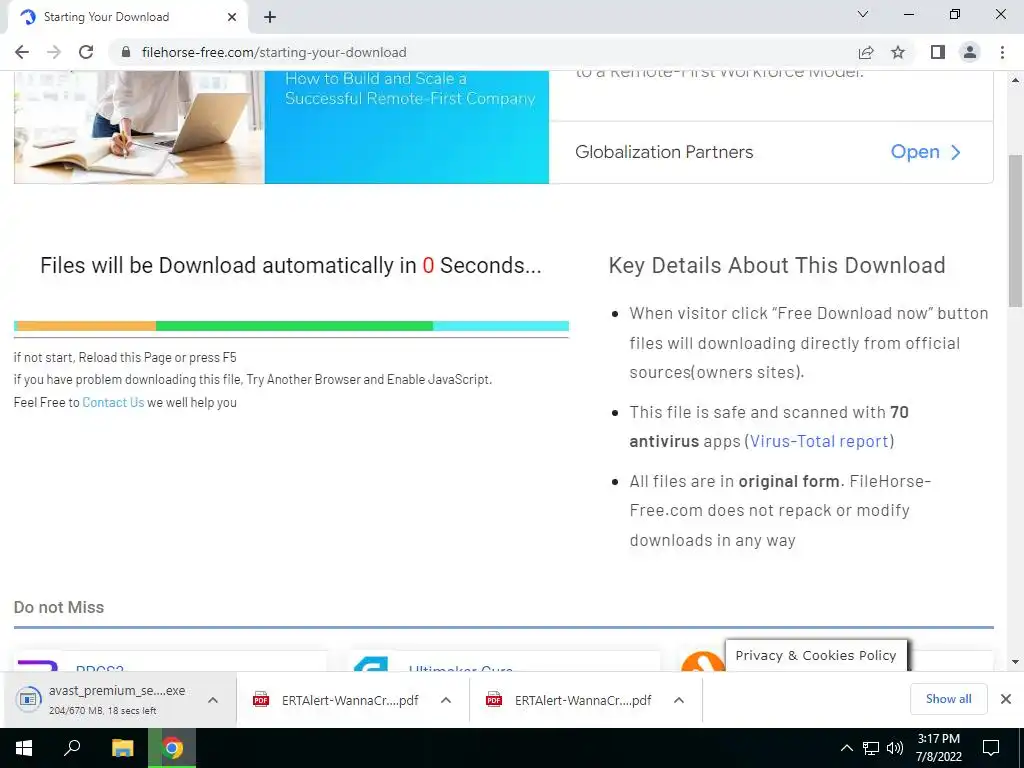This screenshot has width=1024, height=768.
Task: Open Chrome's three-dot menu
Action: (x=1002, y=52)
